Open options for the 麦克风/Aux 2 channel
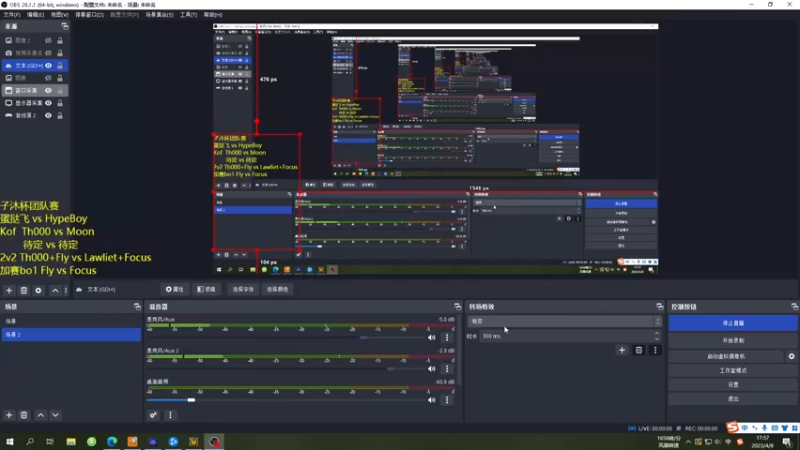The image size is (800, 450). click(447, 368)
